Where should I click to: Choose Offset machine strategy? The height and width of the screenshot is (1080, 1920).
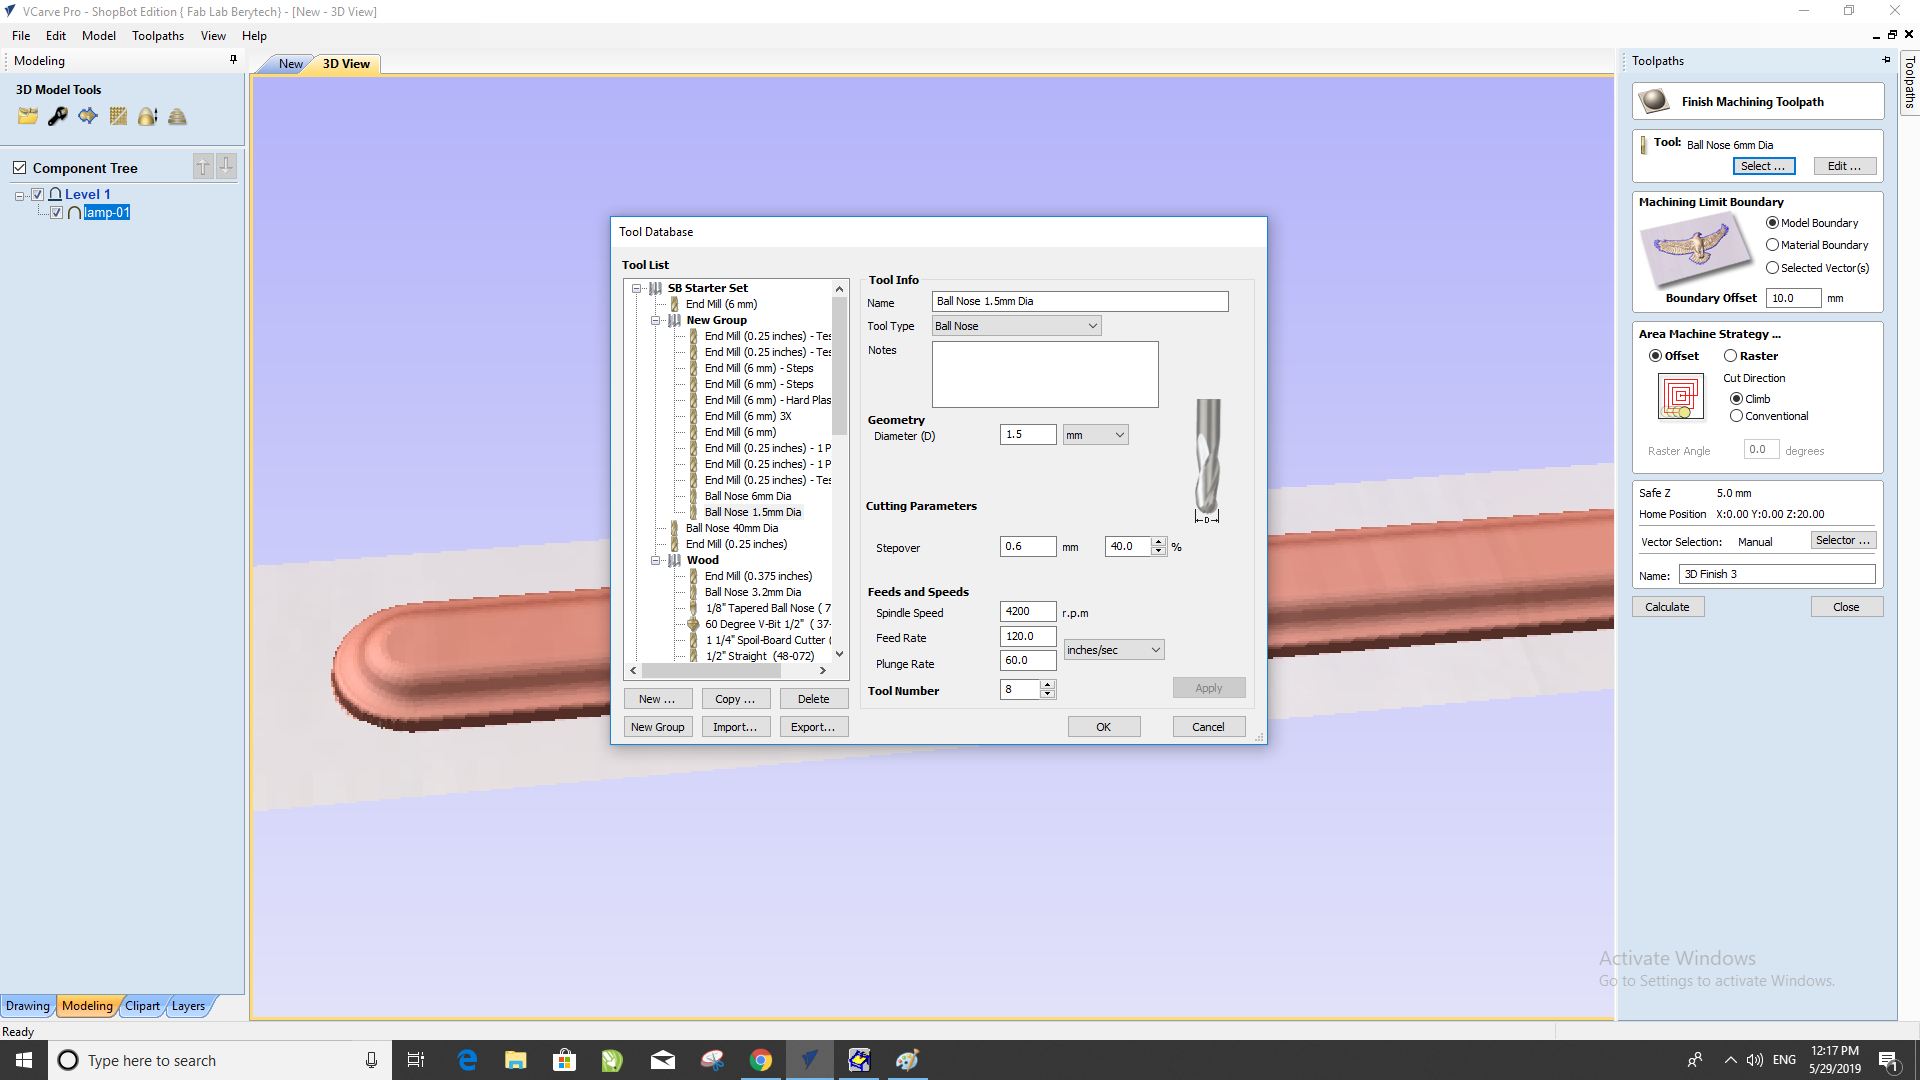click(x=1656, y=356)
